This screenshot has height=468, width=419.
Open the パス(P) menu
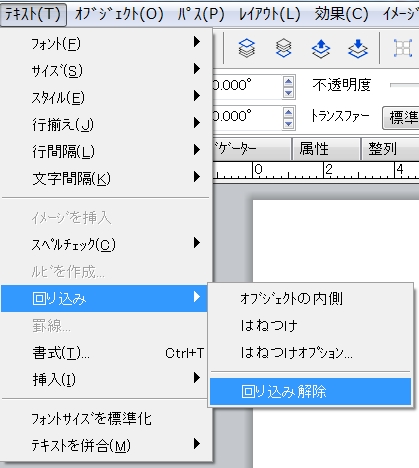[x=201, y=14]
